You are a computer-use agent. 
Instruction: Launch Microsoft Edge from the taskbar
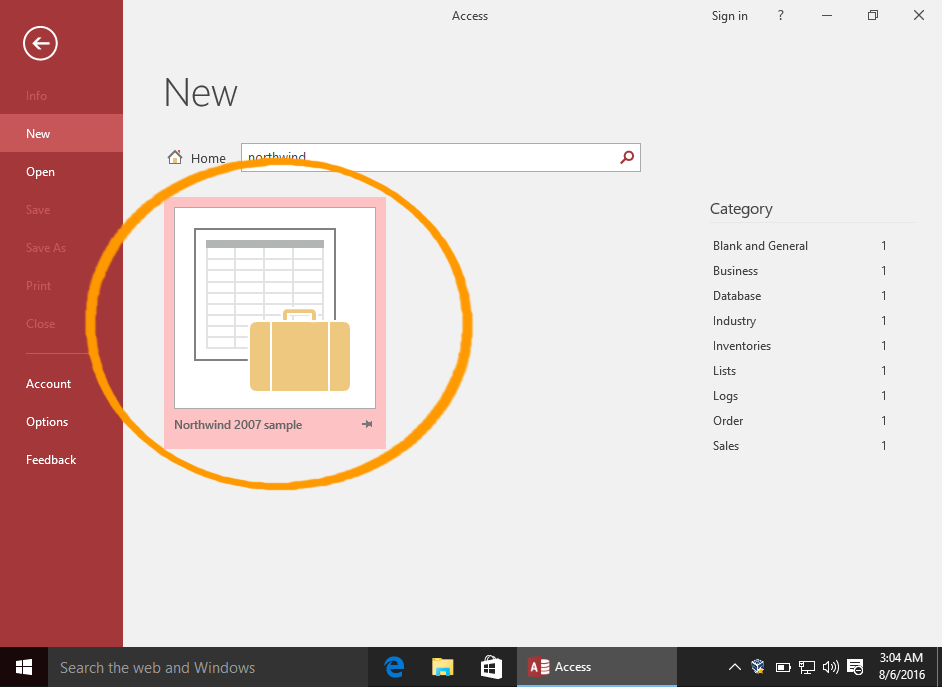[394, 667]
